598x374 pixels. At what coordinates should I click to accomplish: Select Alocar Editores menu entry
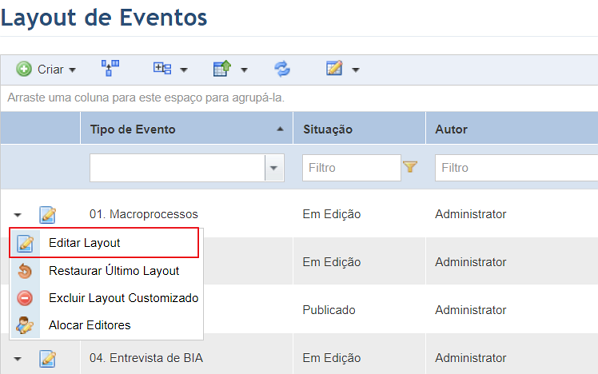107,325
